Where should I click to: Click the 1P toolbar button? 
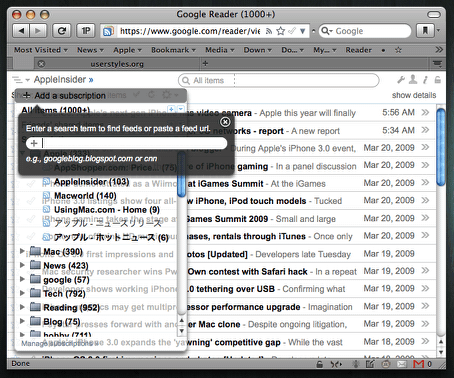[86, 31]
